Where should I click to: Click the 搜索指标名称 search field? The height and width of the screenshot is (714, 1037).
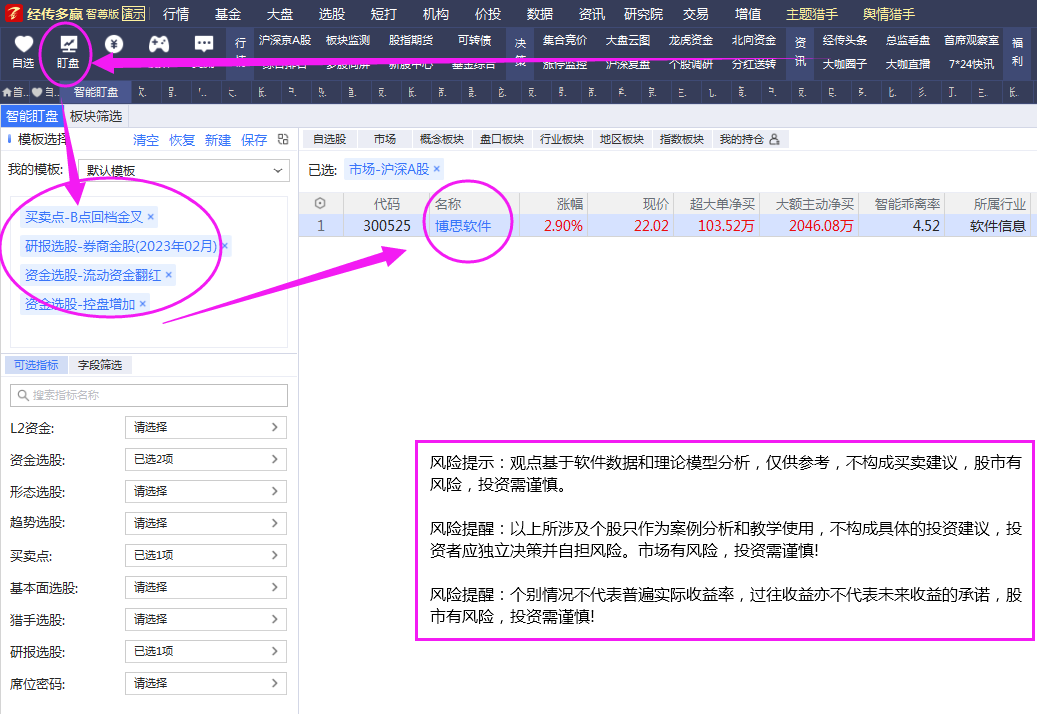coord(149,395)
